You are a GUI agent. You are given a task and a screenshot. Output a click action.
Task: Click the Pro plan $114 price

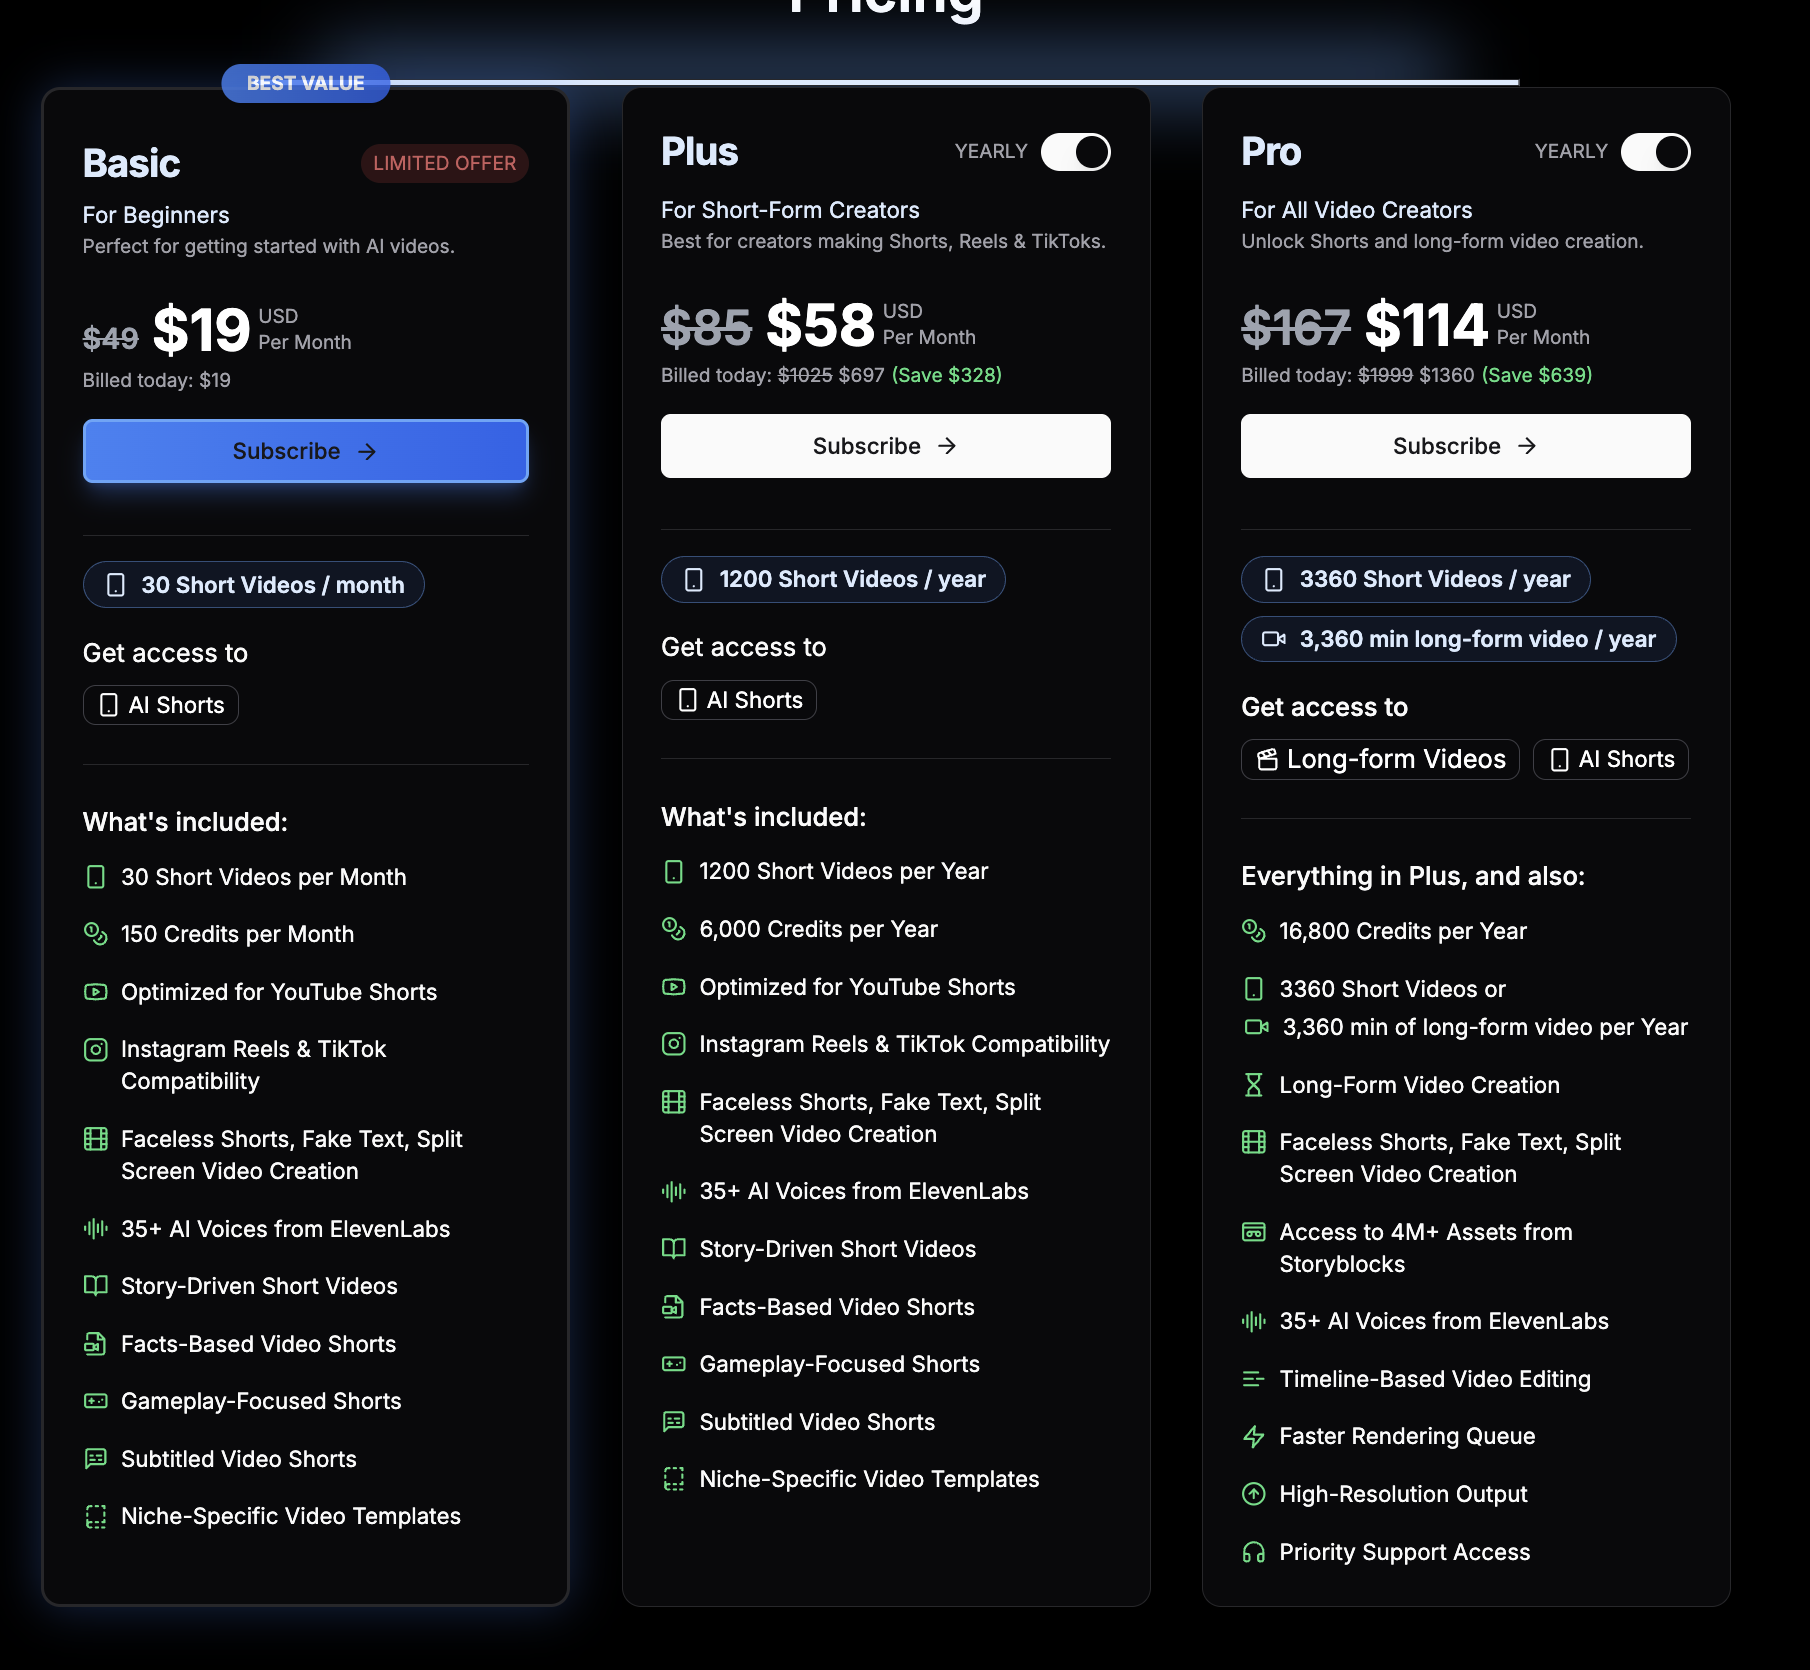pyautogui.click(x=1426, y=324)
